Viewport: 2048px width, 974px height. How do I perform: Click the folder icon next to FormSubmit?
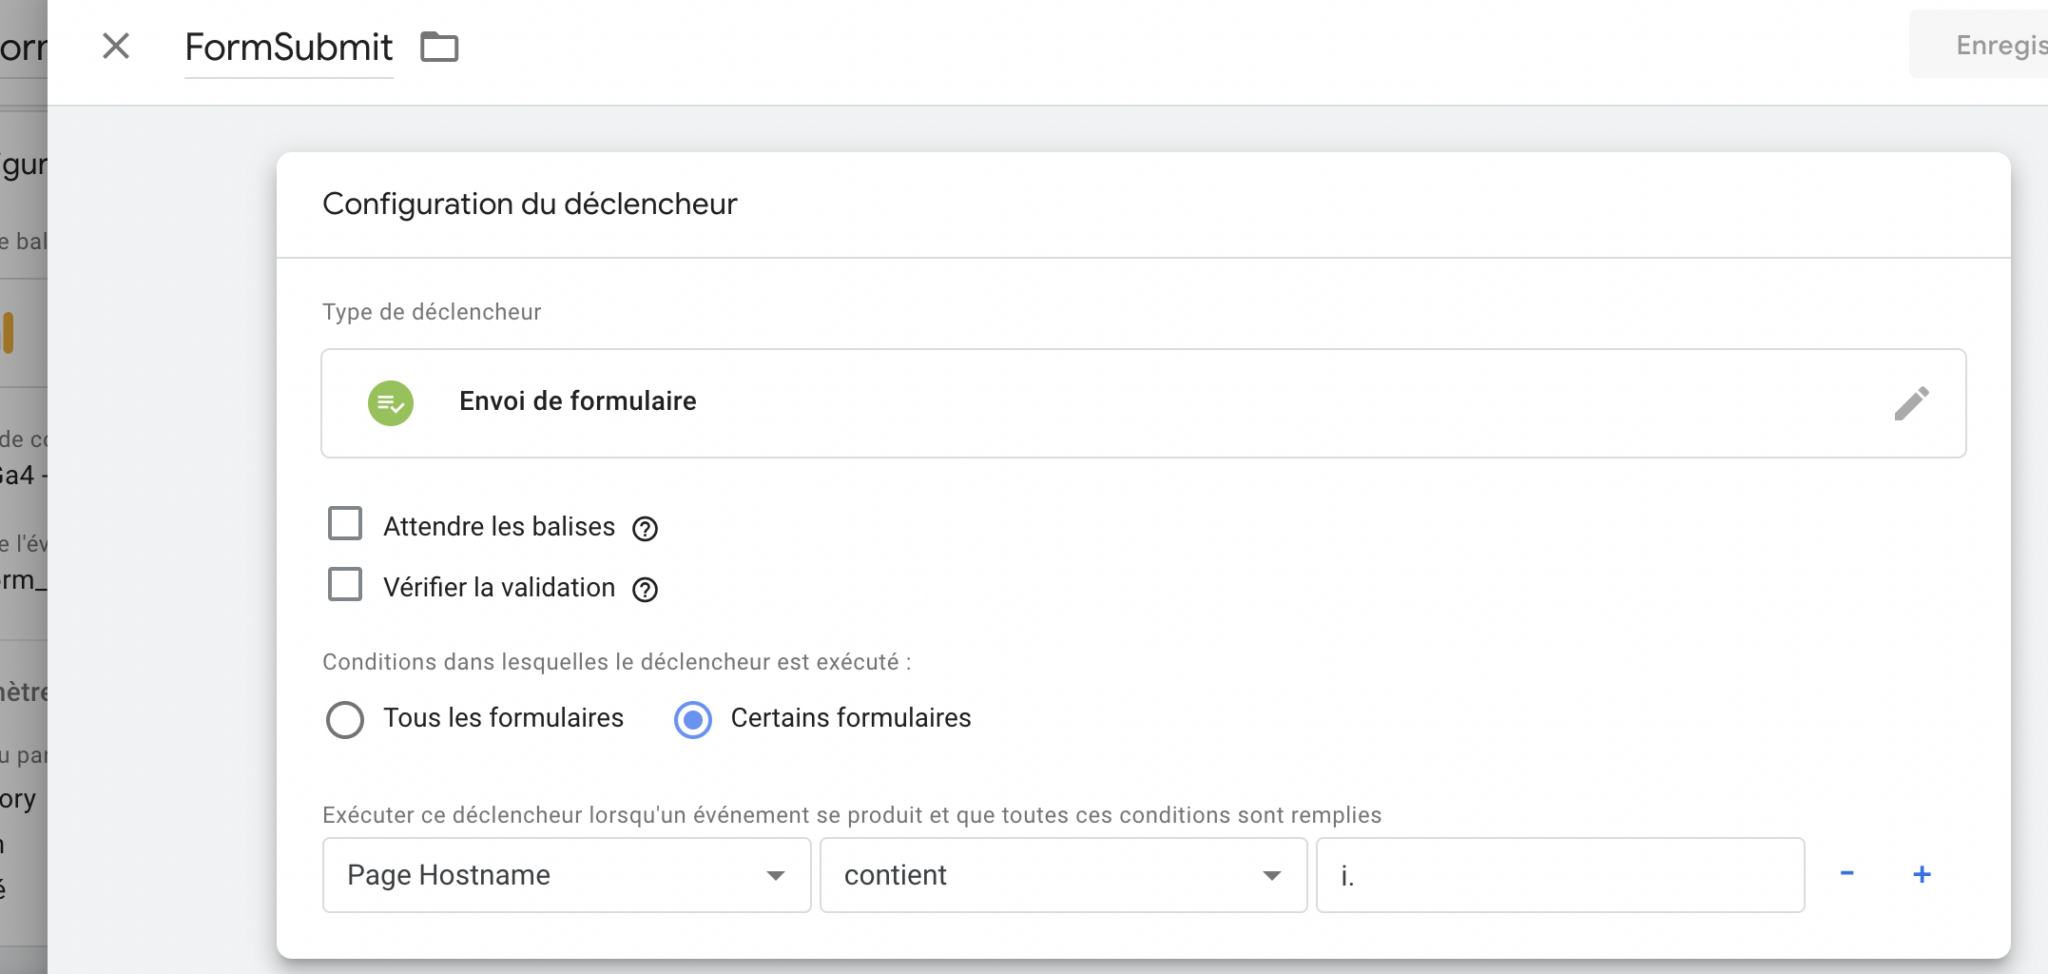[x=439, y=47]
